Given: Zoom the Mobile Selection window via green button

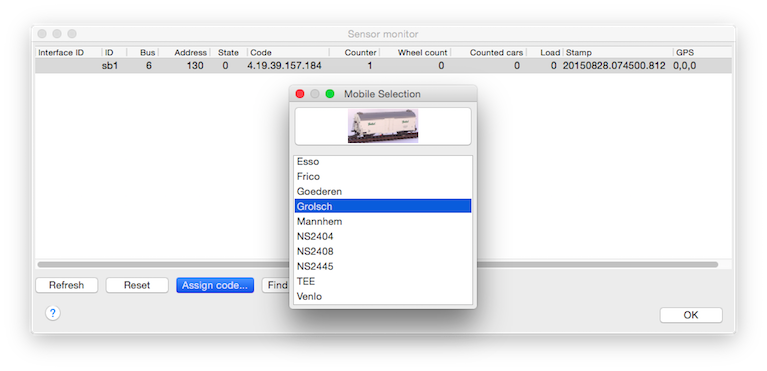Looking at the screenshot, I should (x=330, y=93).
